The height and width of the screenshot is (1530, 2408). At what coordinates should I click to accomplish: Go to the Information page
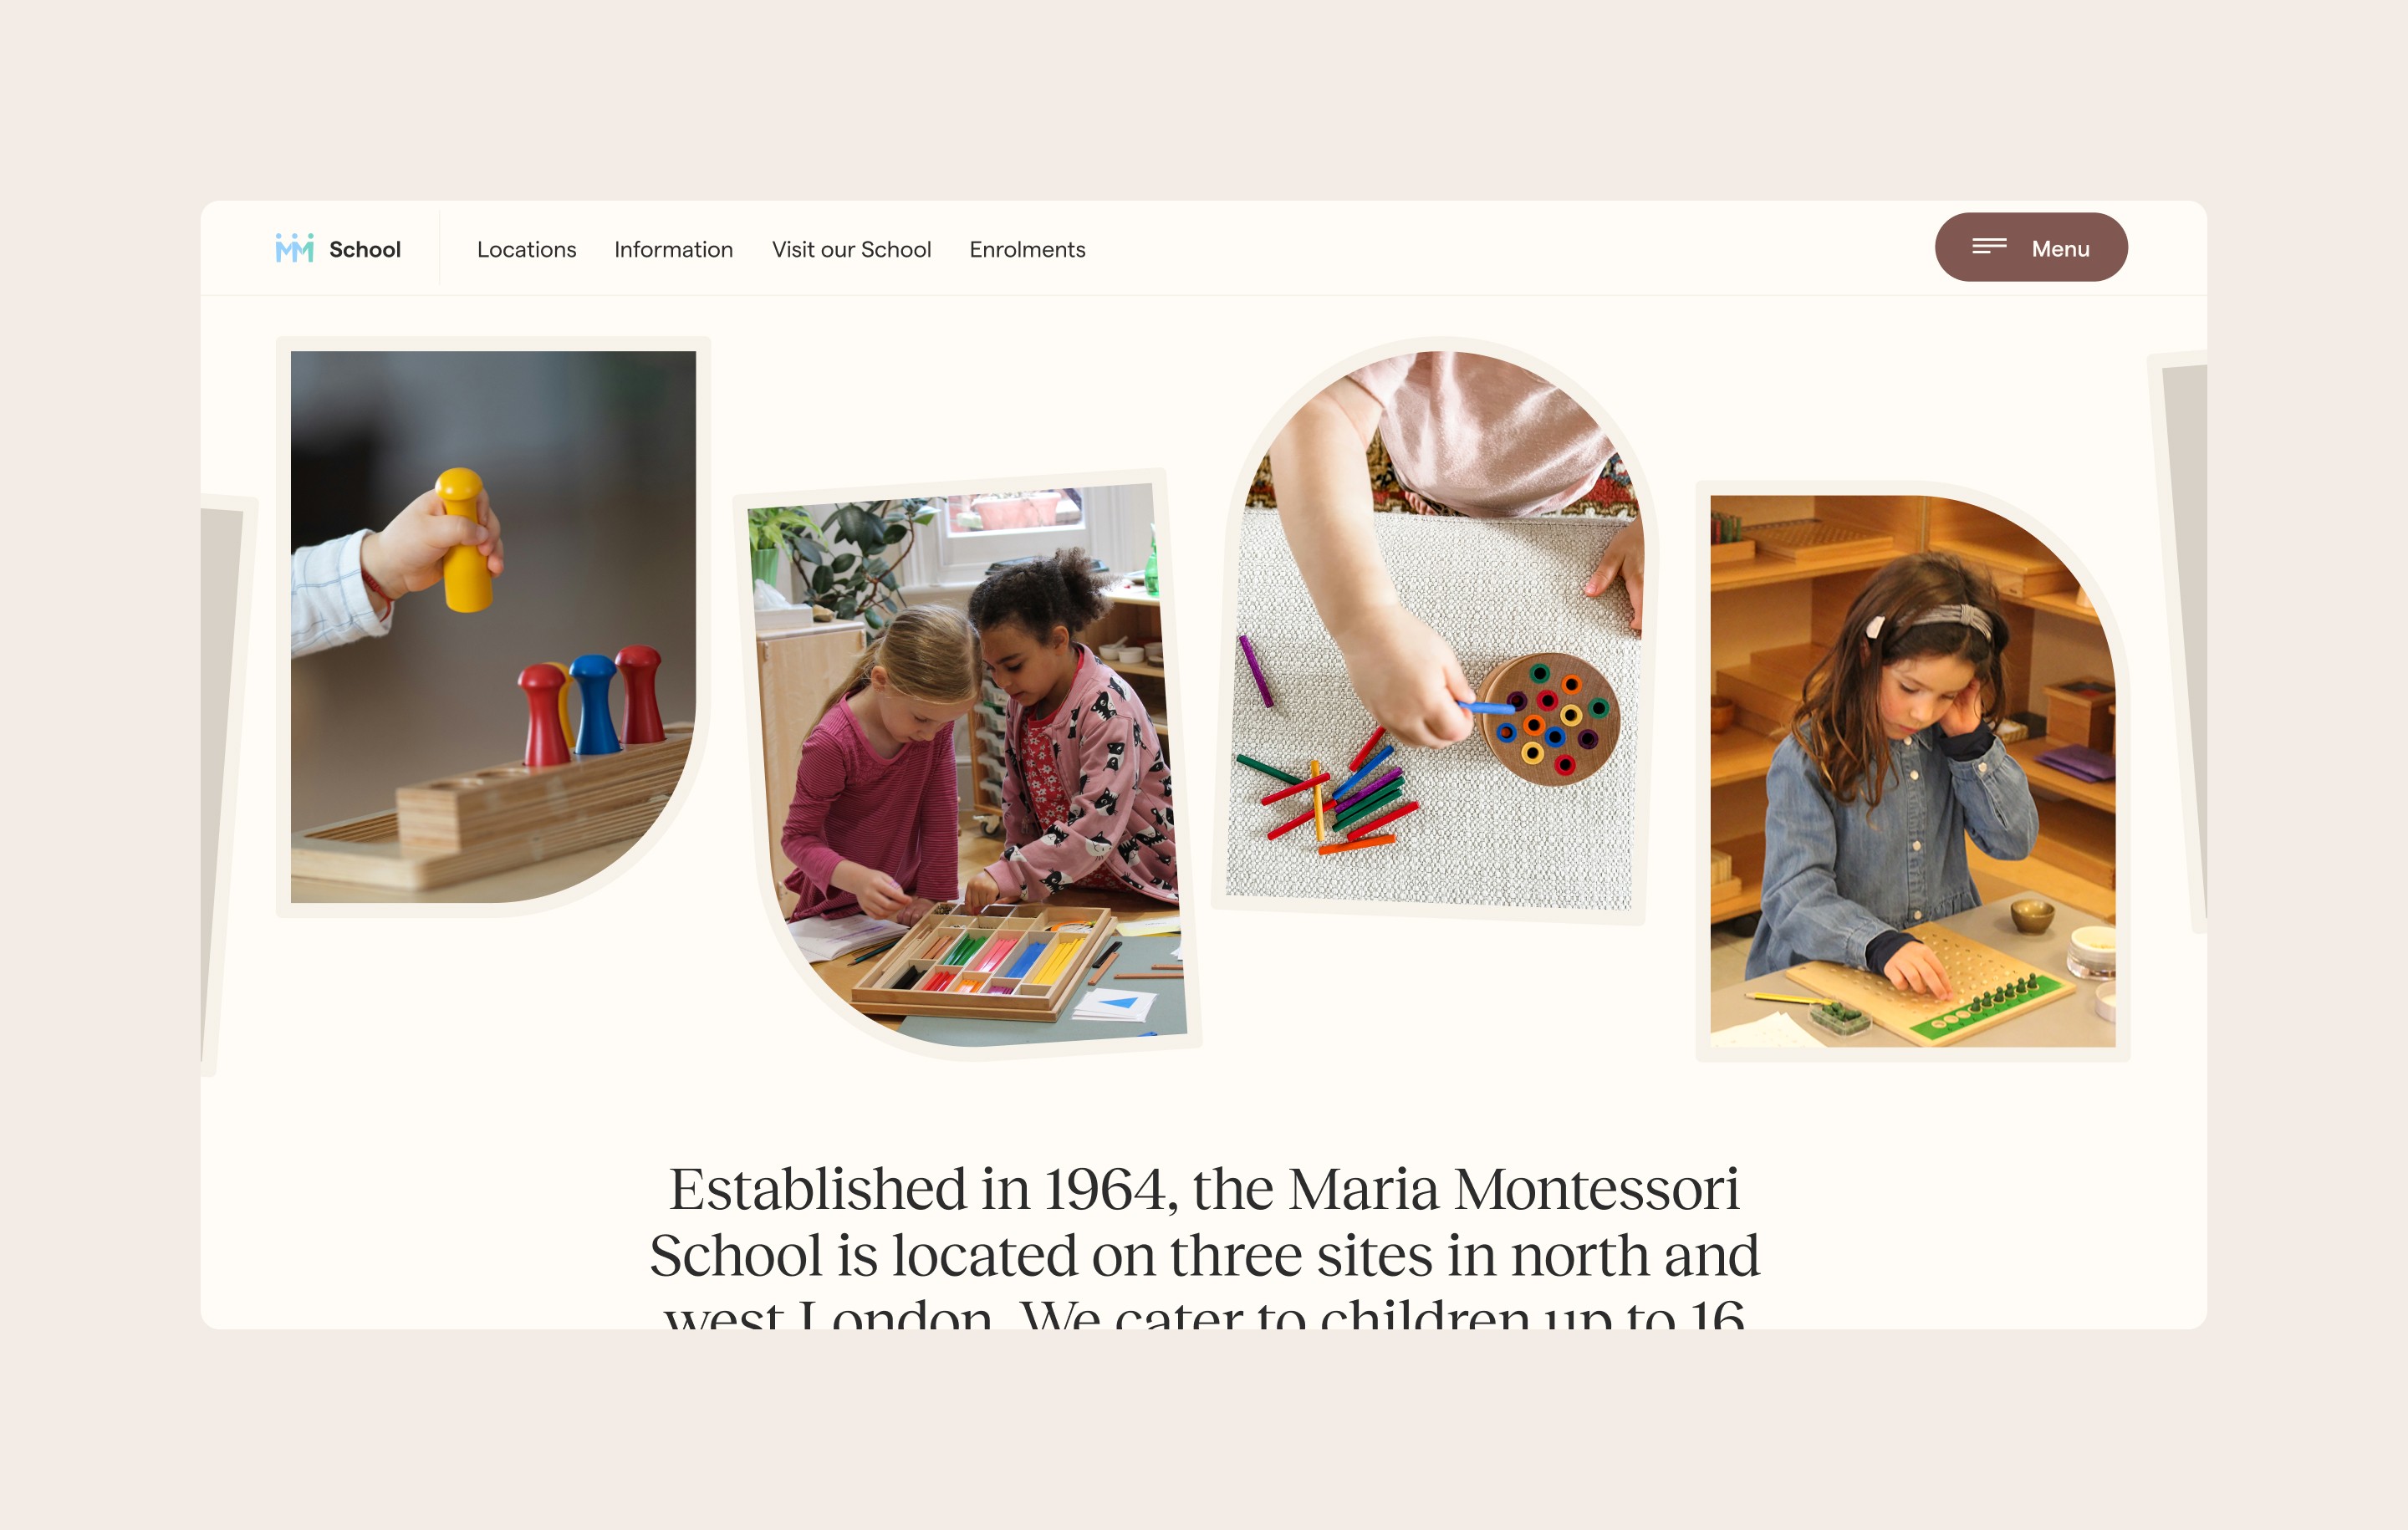click(673, 249)
